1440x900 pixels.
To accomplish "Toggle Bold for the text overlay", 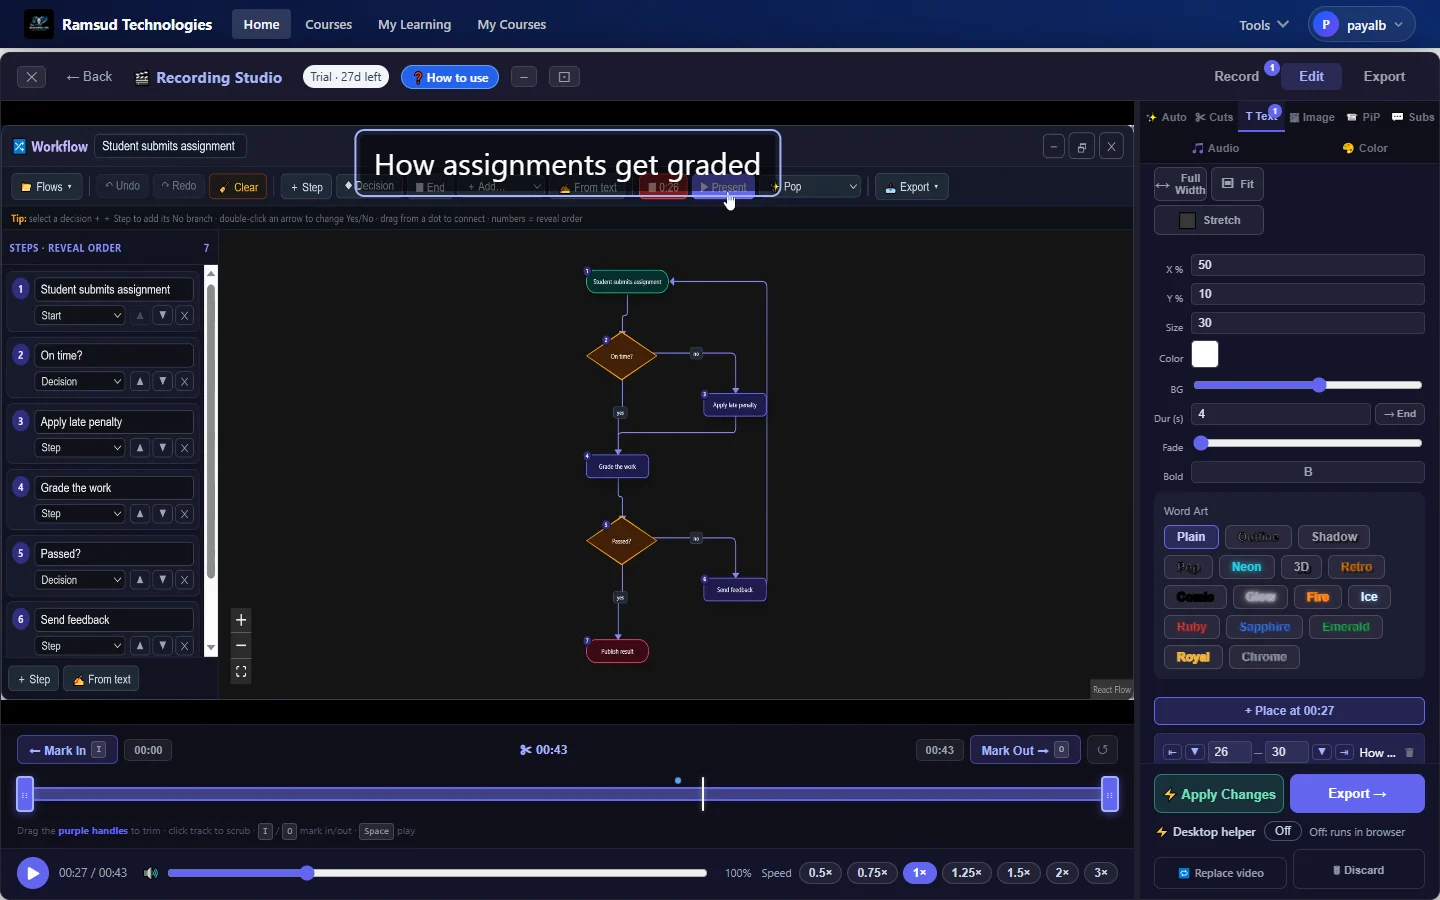I will 1308,472.
